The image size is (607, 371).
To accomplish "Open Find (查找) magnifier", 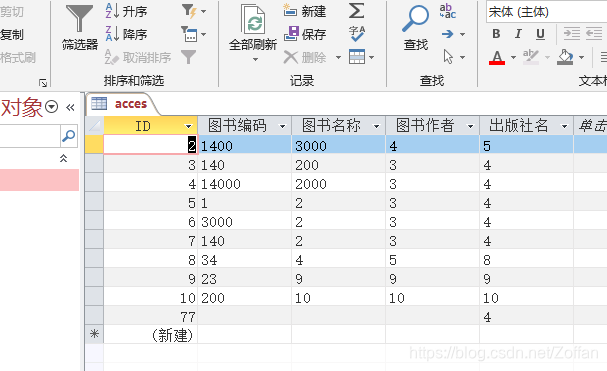I will (x=416, y=28).
